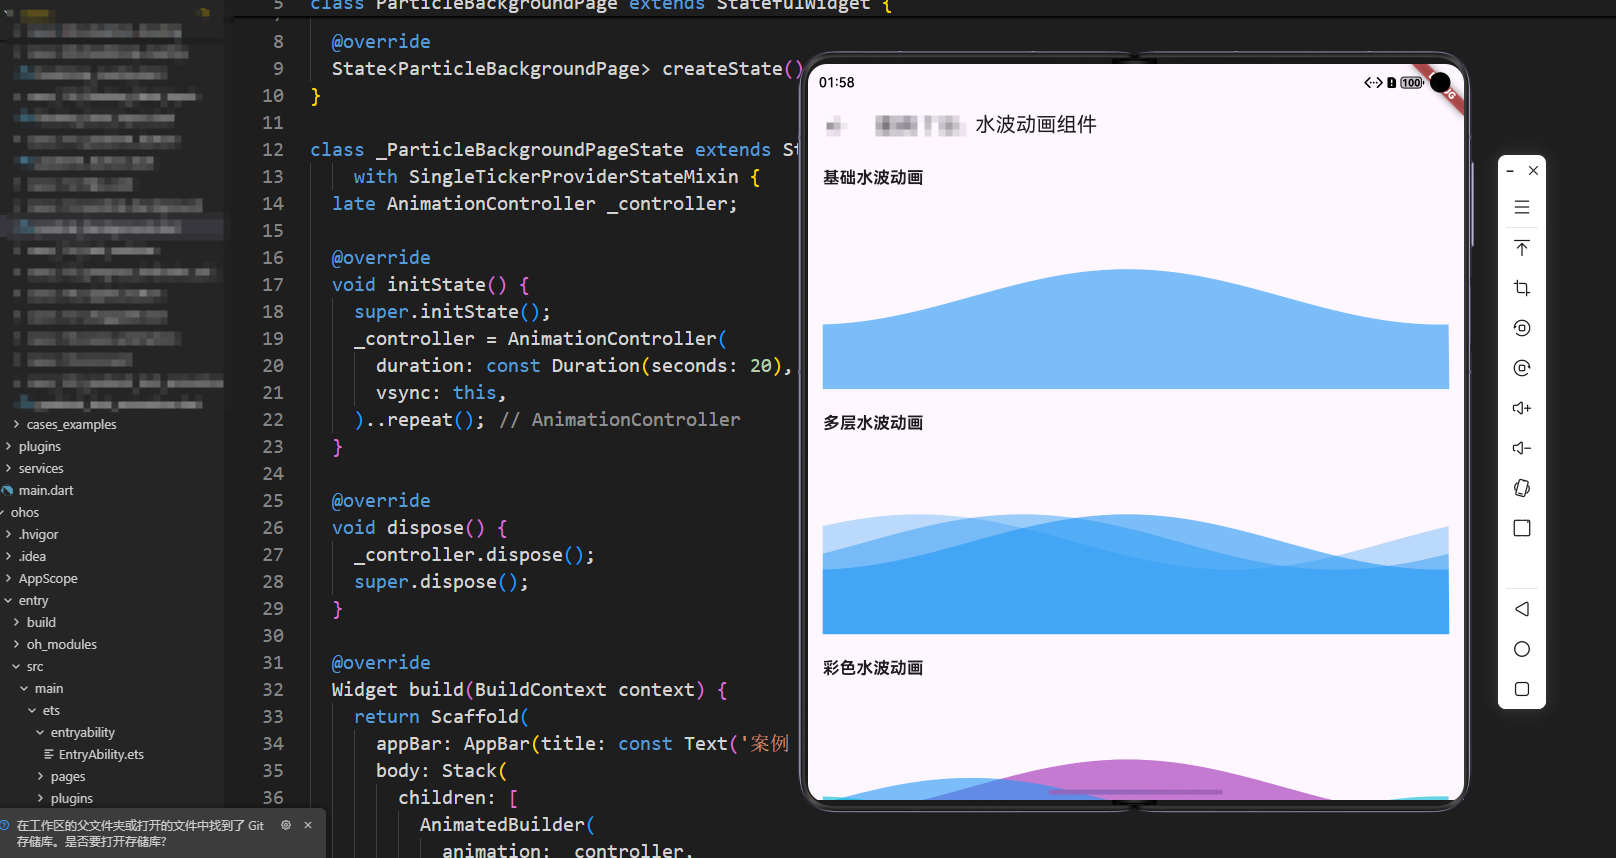Click the 水波动画组件 page title
The height and width of the screenshot is (858, 1616).
tap(1036, 124)
